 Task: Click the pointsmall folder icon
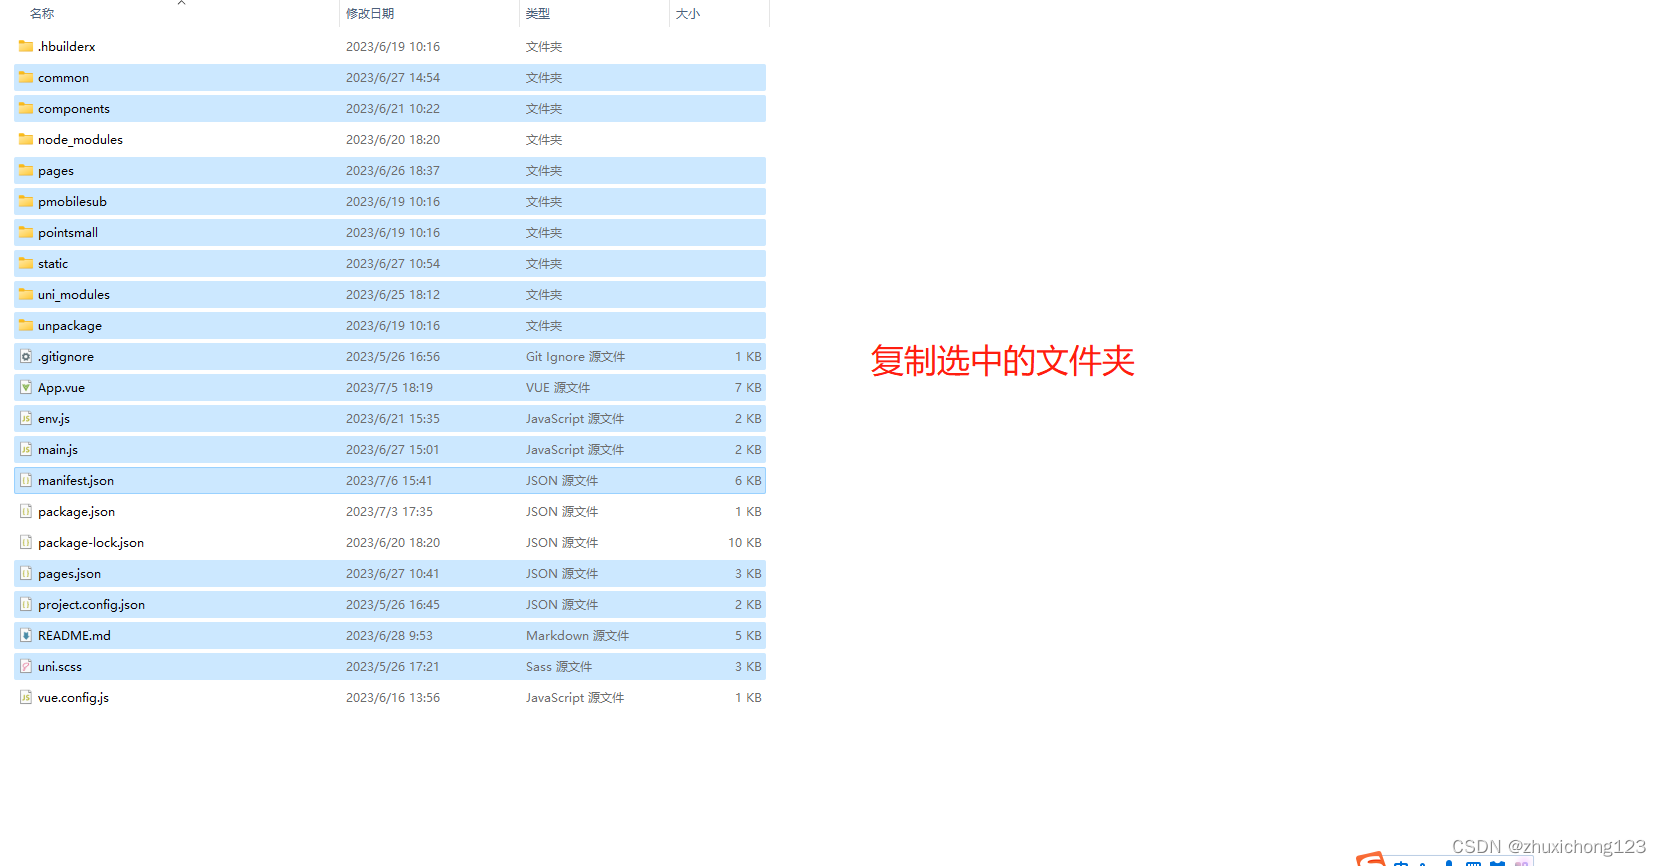26,232
